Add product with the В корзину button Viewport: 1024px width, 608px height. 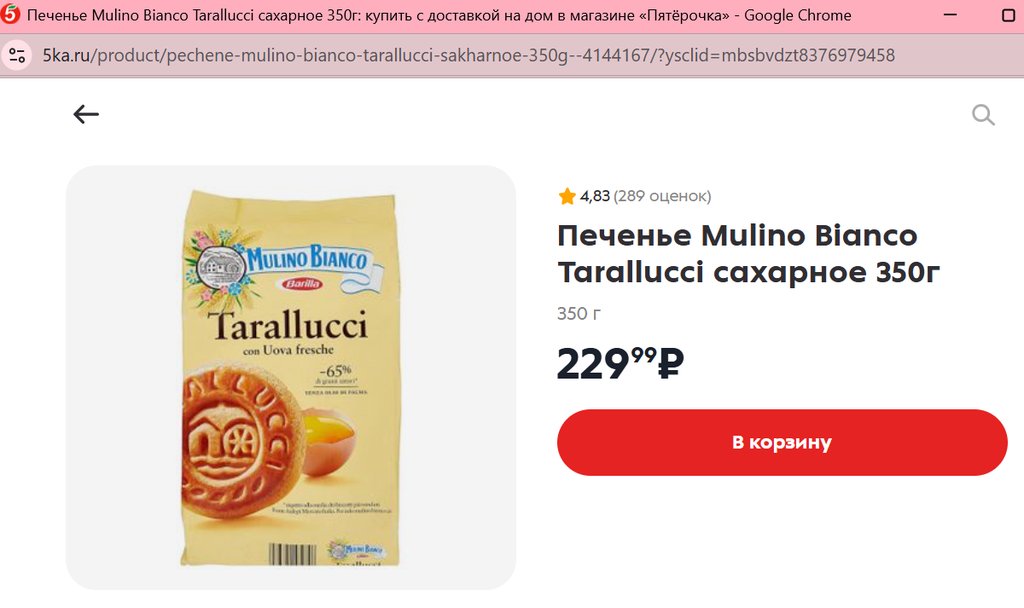click(x=782, y=442)
